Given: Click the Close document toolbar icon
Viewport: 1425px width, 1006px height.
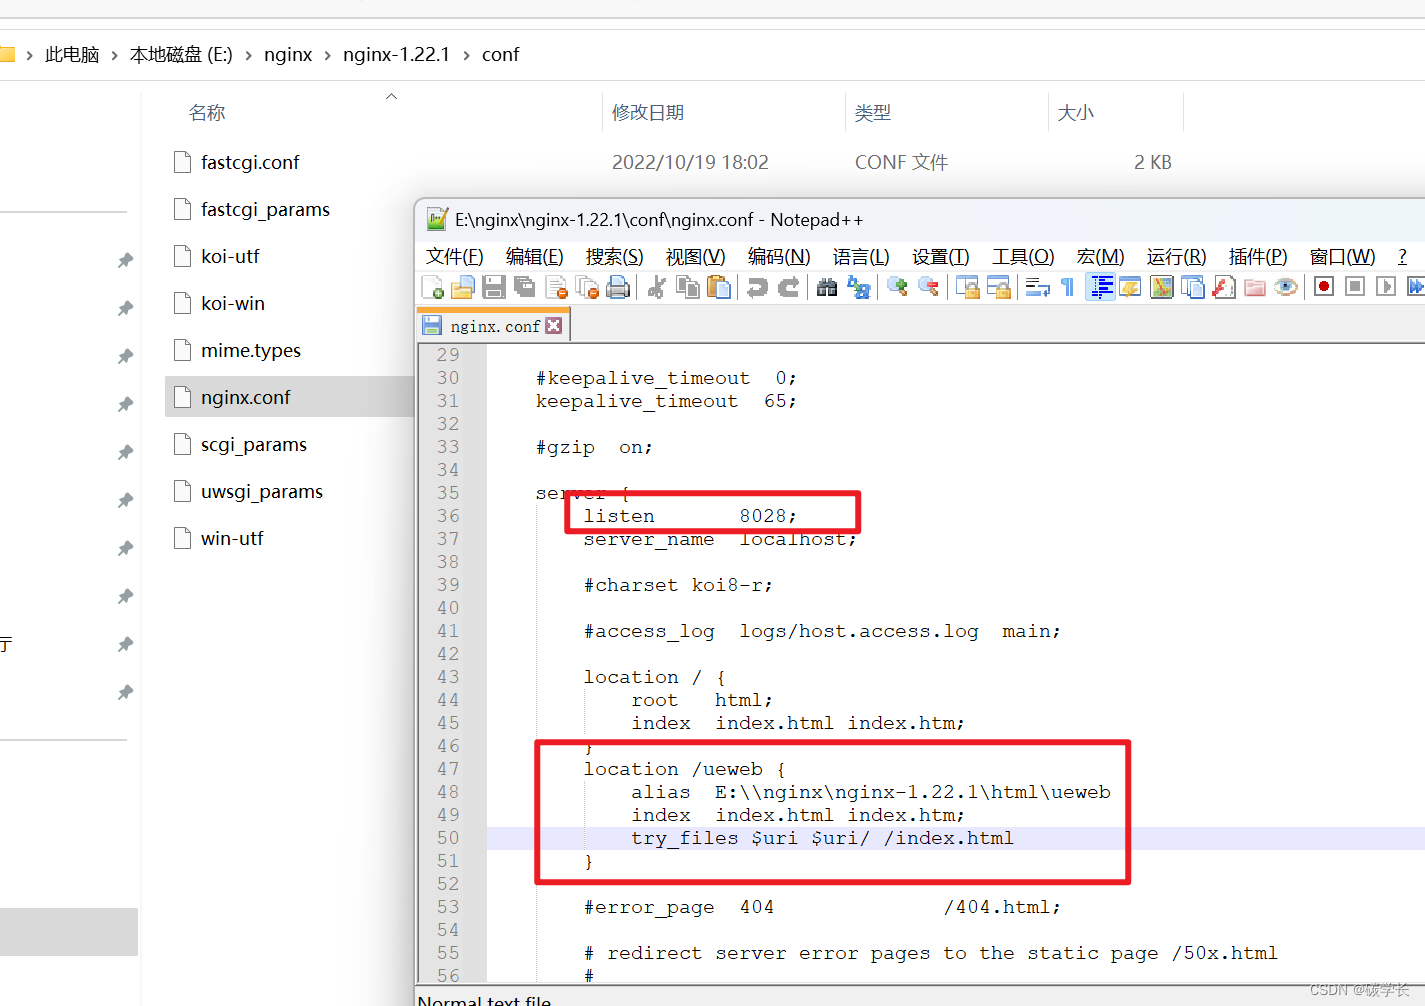Looking at the screenshot, I should pos(557,288).
